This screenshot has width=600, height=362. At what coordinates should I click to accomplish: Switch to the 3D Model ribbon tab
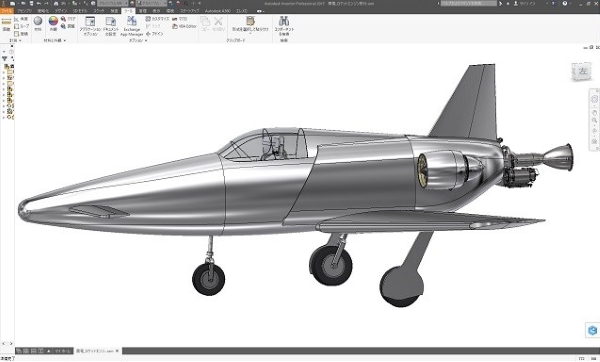coord(80,11)
